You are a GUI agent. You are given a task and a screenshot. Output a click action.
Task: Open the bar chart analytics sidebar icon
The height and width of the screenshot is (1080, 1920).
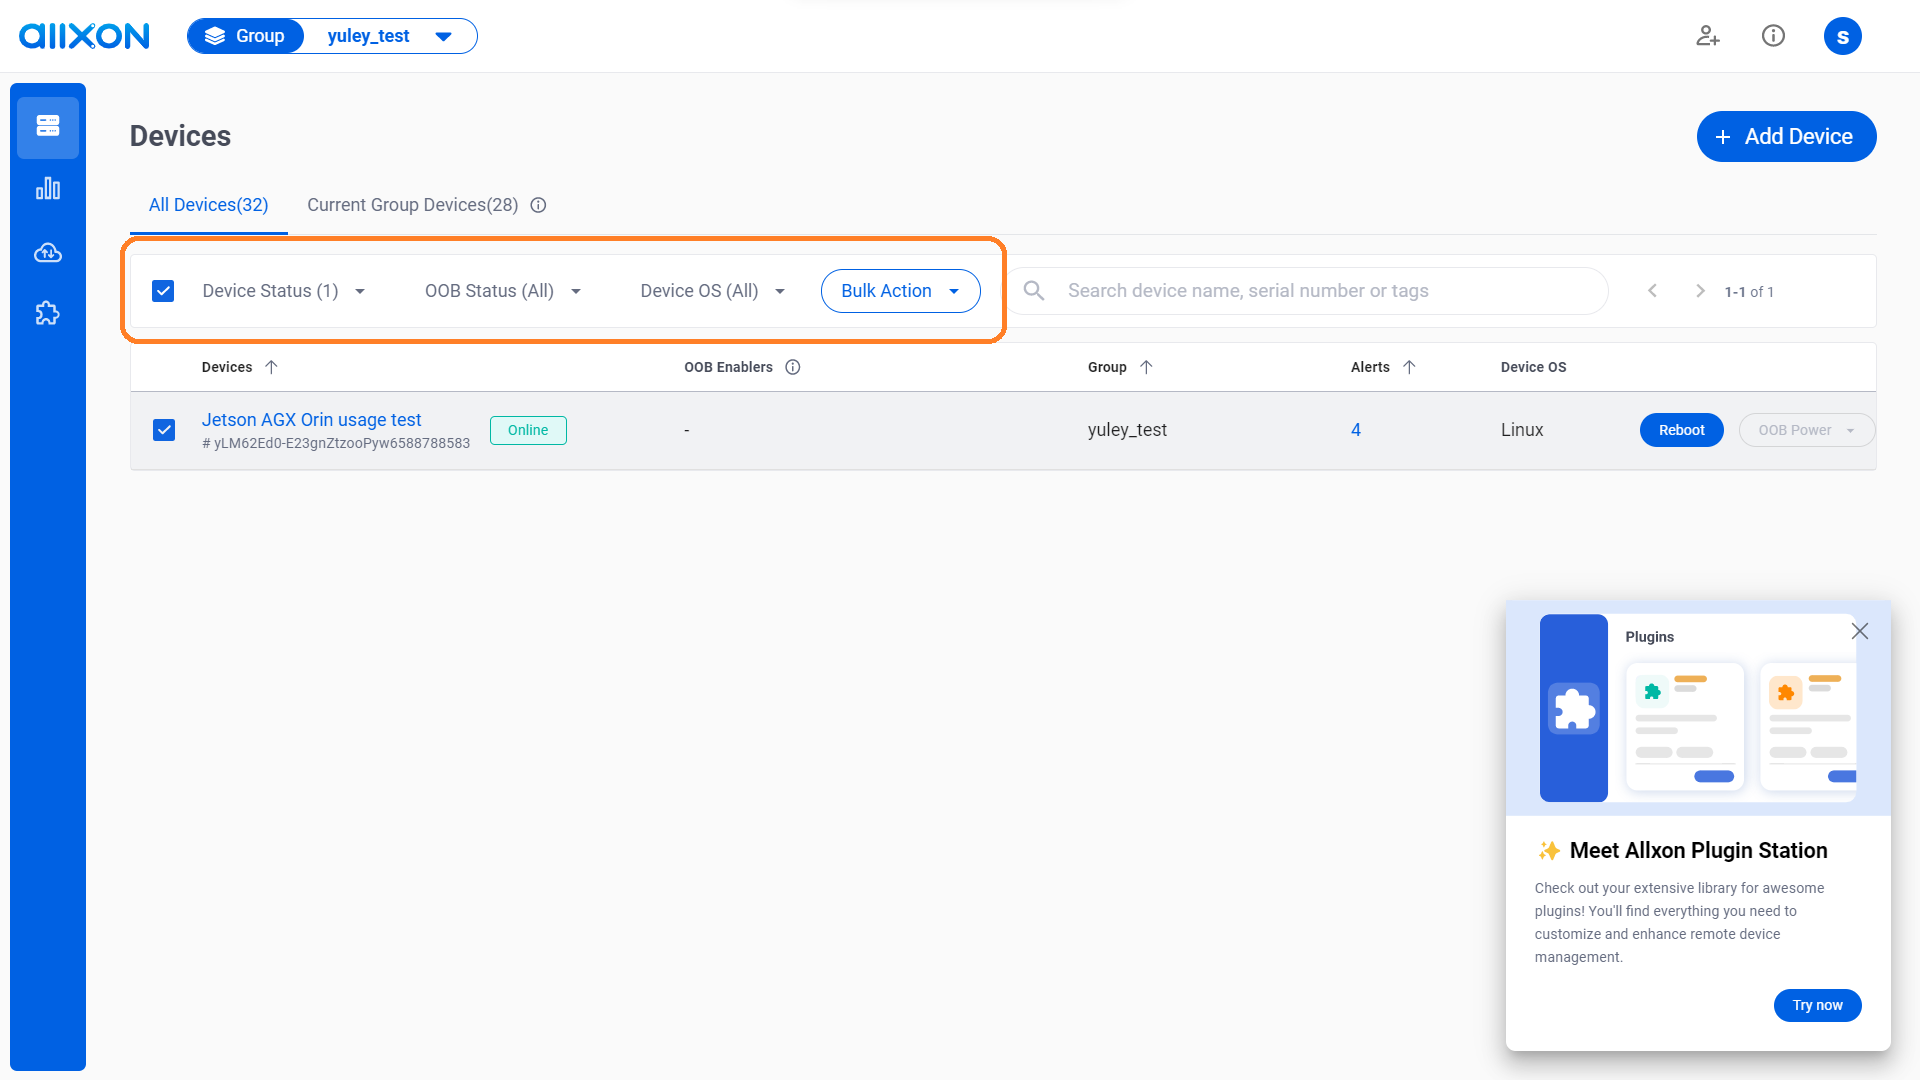[48, 189]
